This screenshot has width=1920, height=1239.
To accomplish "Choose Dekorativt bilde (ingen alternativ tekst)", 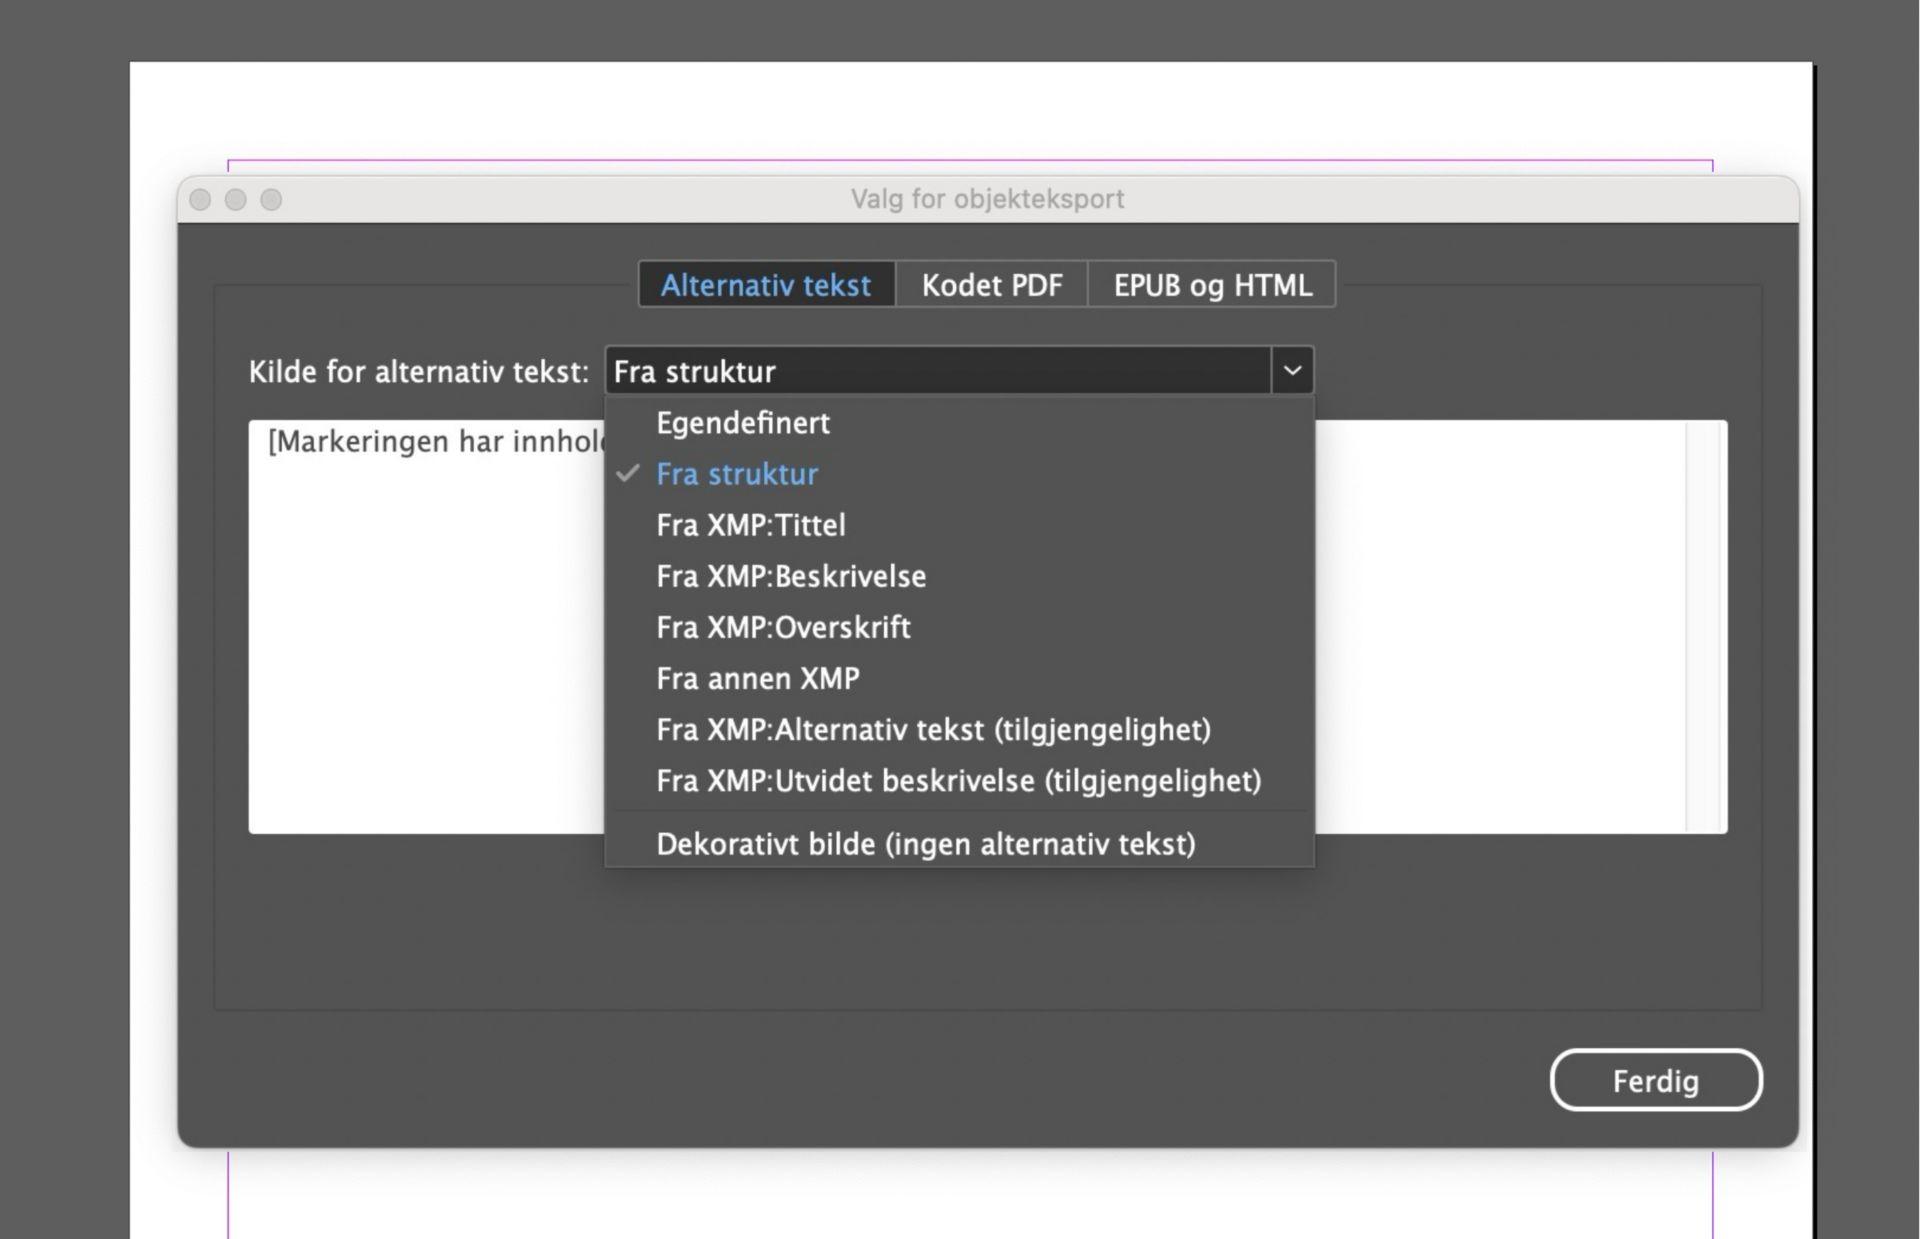I will point(925,843).
